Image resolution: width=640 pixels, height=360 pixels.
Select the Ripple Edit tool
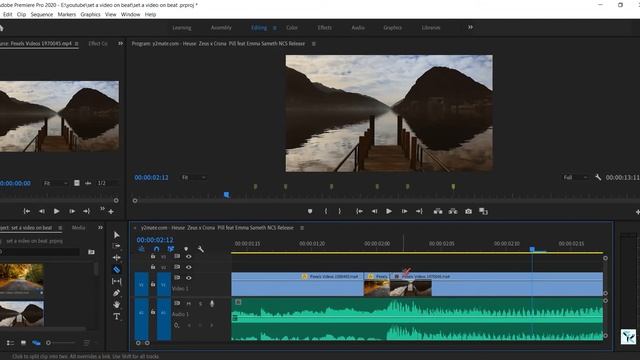(x=117, y=258)
